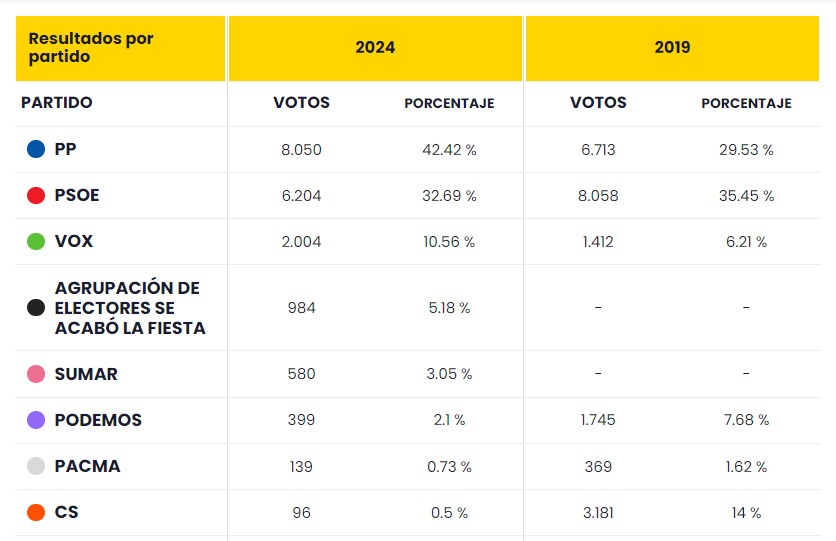Select the 2024 column header
The height and width of the screenshot is (541, 836).
coord(375,48)
